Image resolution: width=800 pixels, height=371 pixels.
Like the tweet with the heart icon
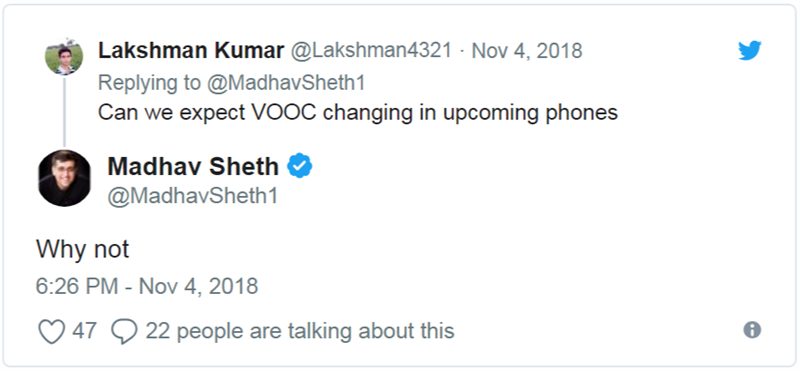[x=52, y=331]
